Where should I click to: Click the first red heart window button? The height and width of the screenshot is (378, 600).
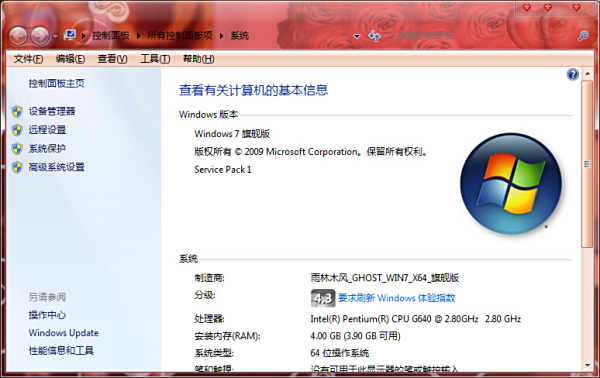point(527,7)
